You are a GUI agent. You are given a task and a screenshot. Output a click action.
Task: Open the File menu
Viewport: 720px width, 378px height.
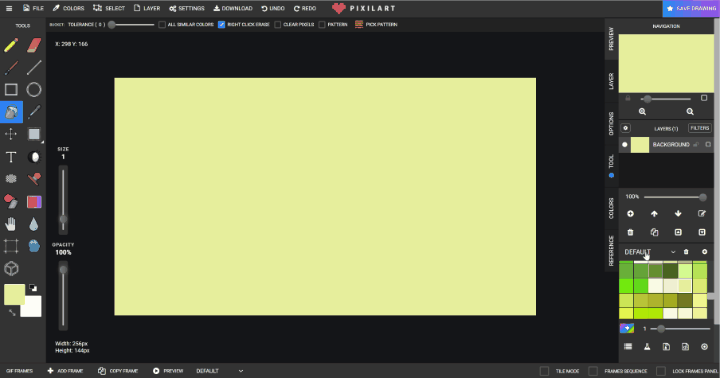(33, 8)
